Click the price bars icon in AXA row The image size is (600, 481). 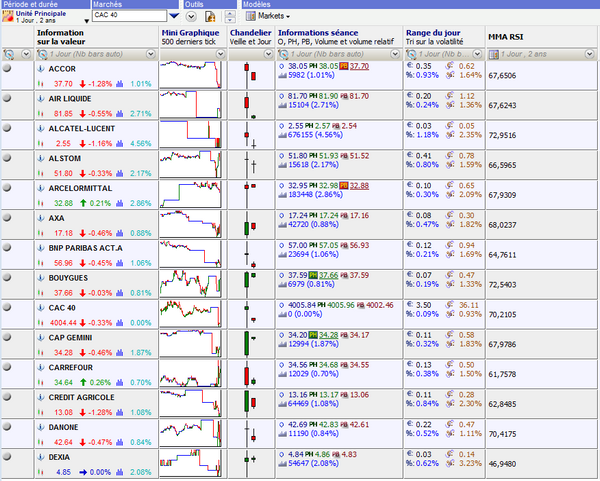click(x=41, y=233)
